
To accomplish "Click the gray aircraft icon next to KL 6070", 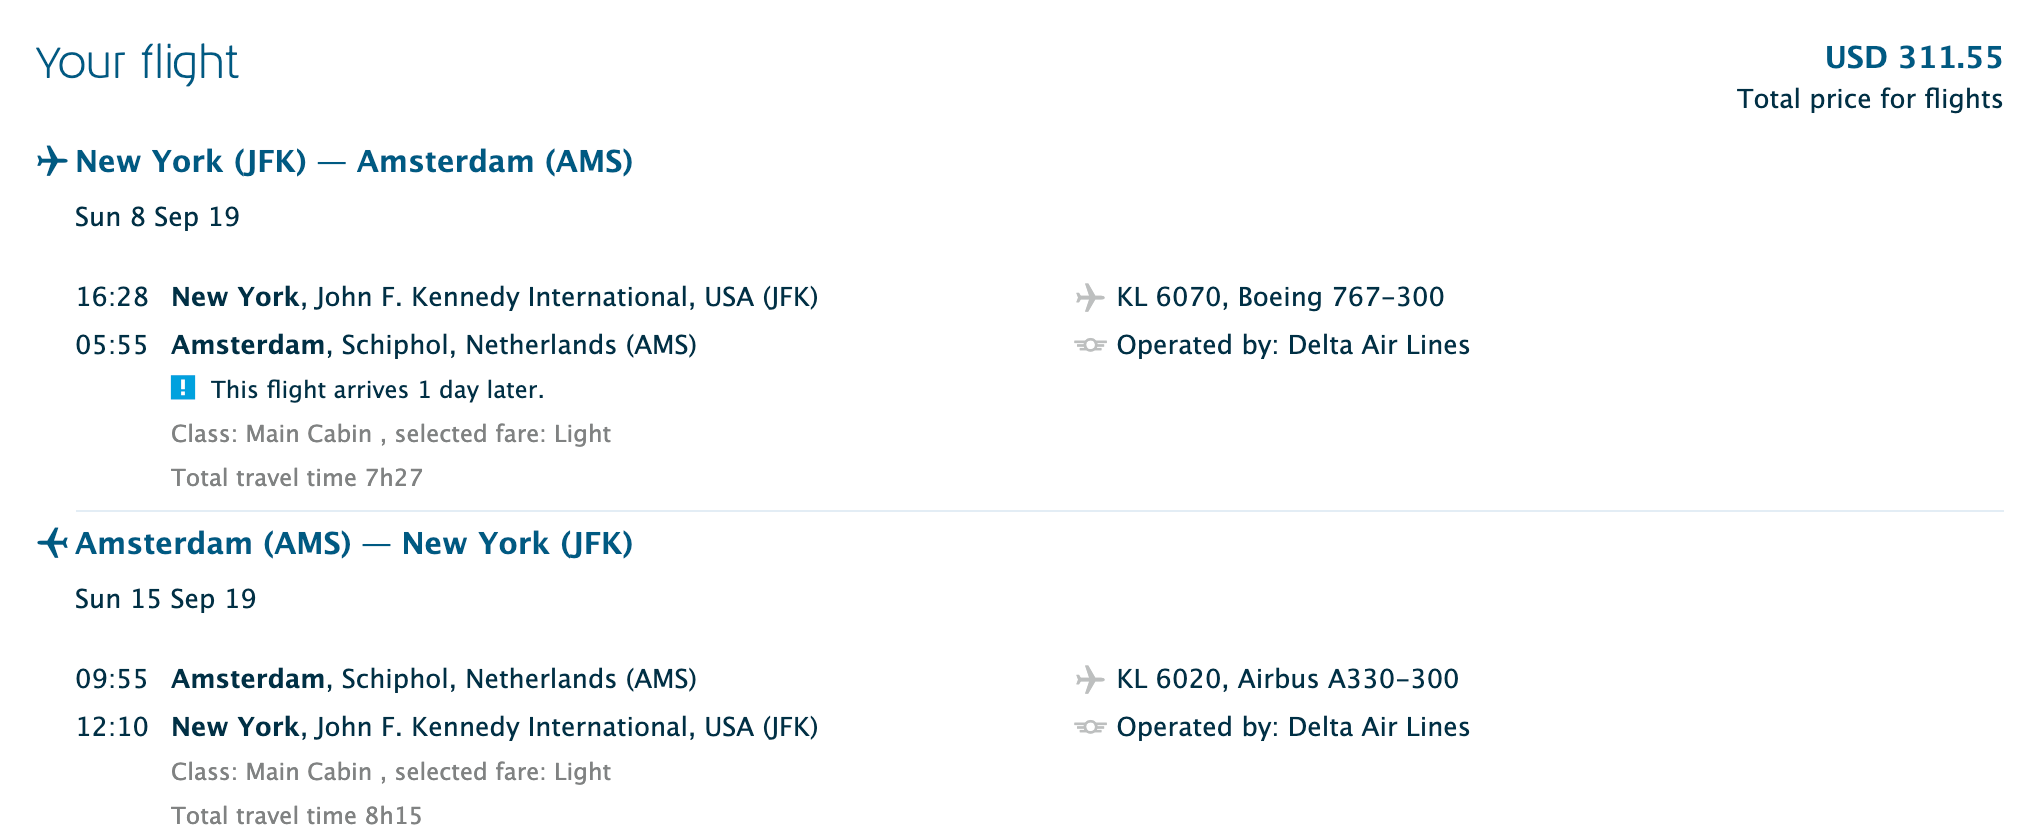I will tap(1089, 297).
